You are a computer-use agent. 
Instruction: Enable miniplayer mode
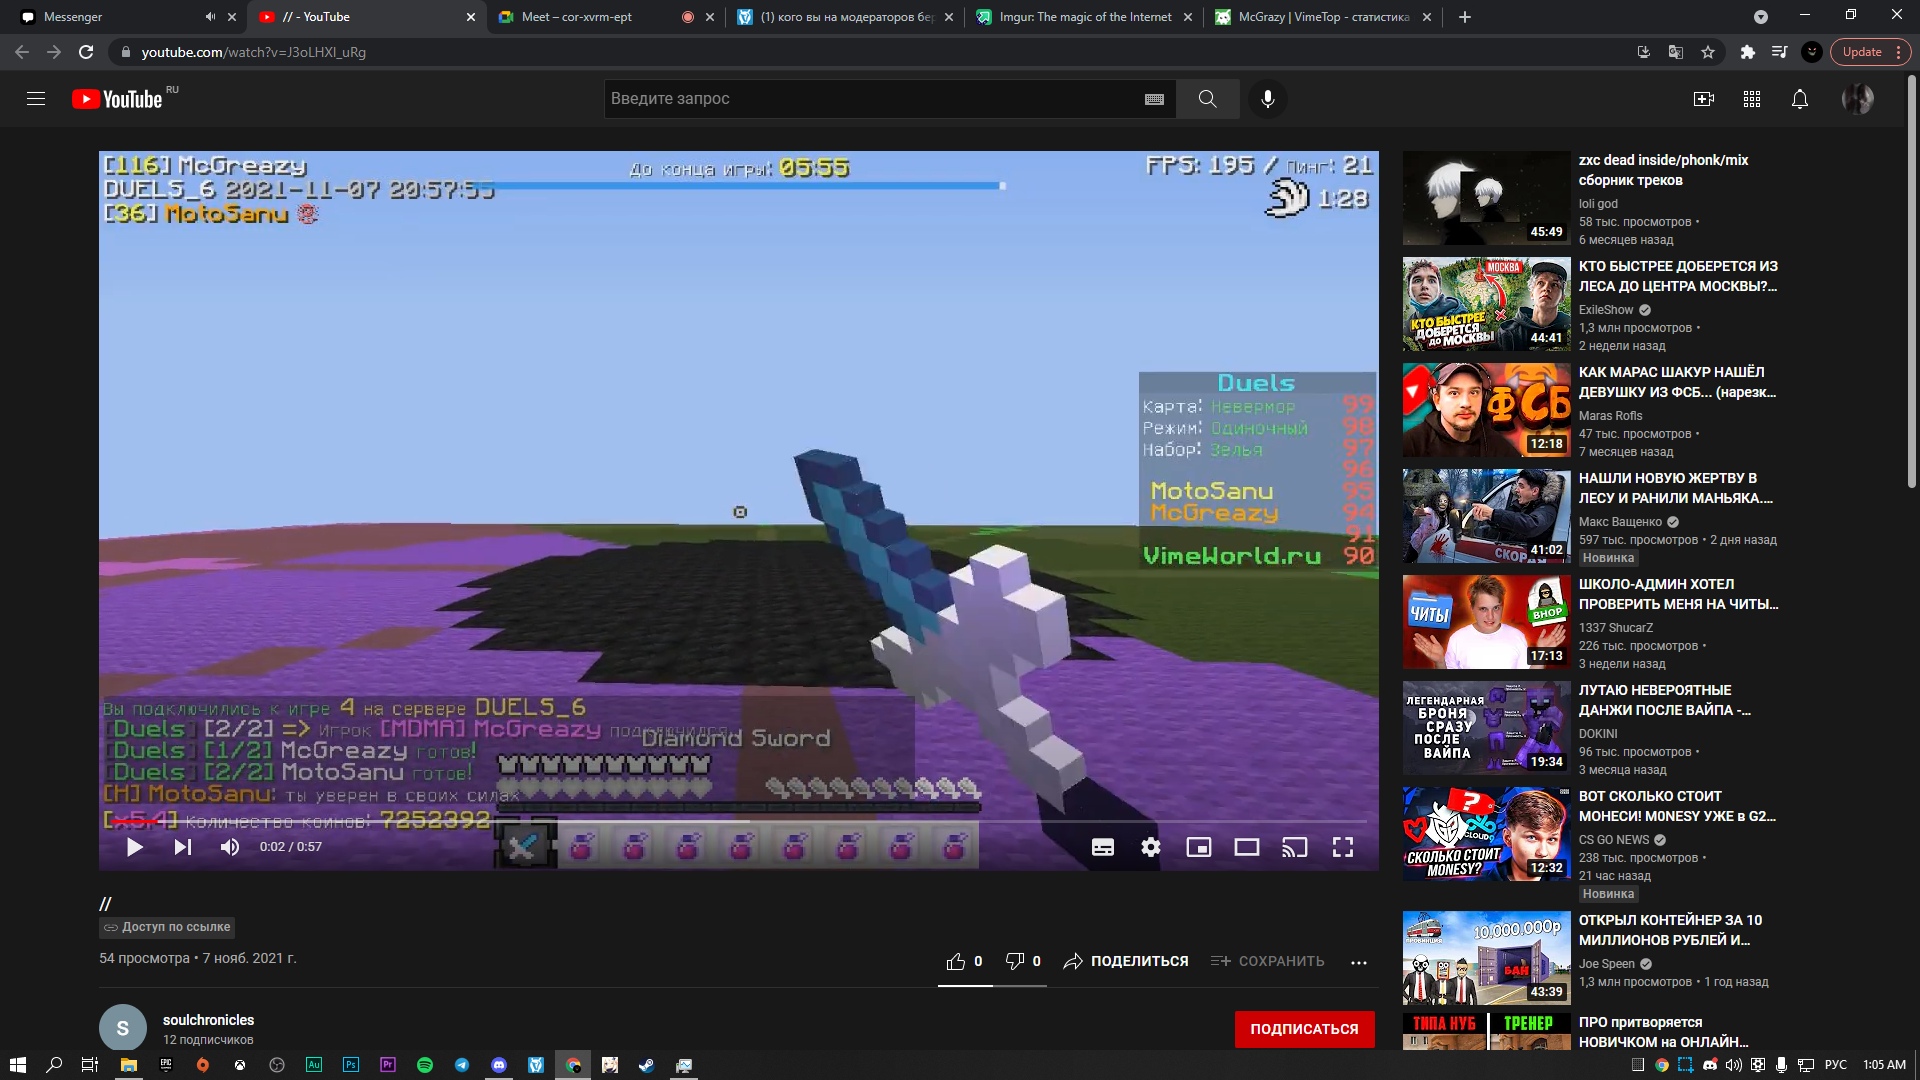(x=1198, y=847)
